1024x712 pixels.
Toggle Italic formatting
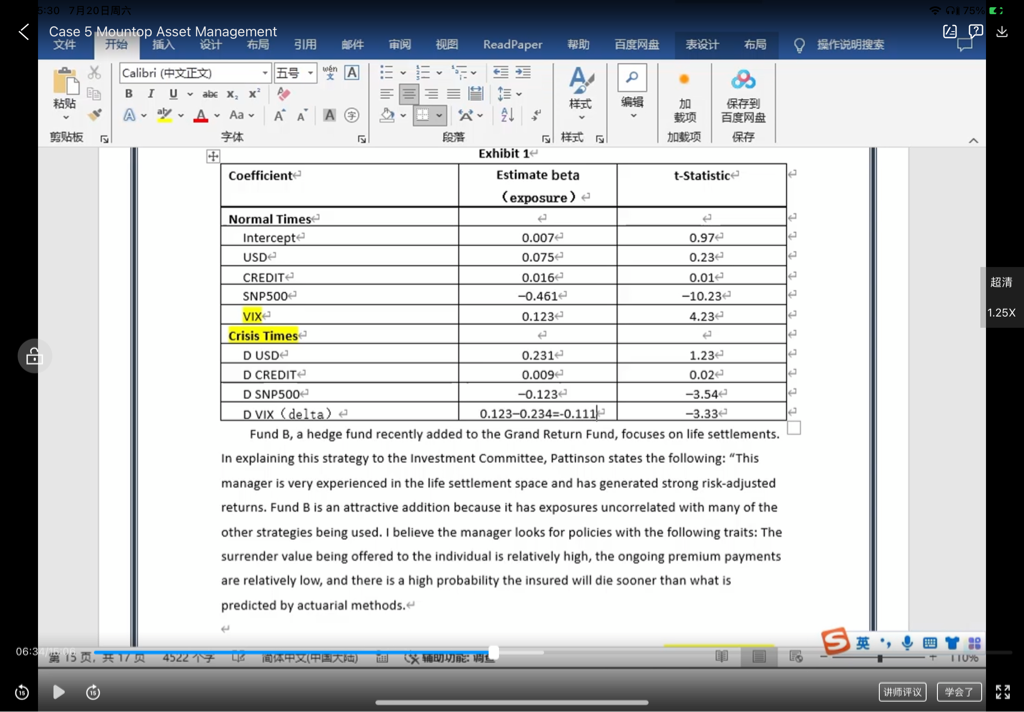coord(151,94)
